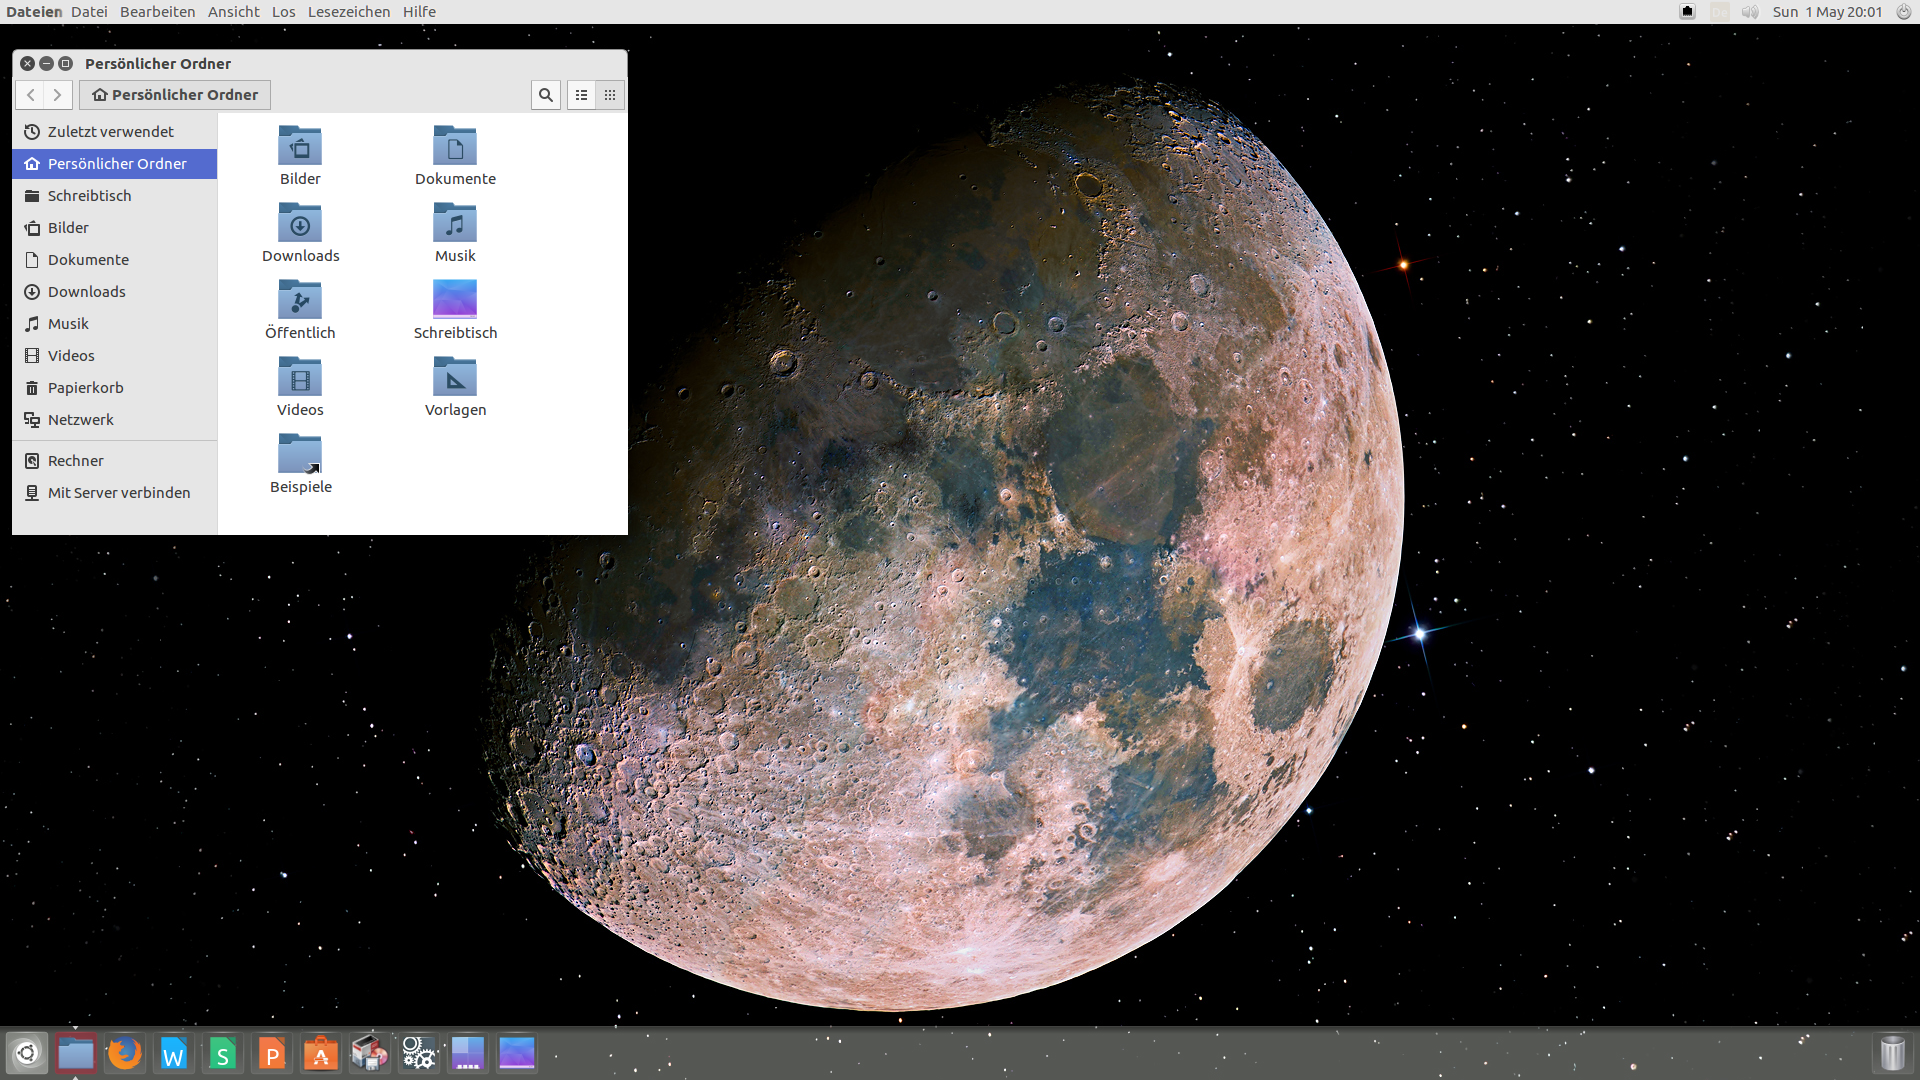The height and width of the screenshot is (1080, 1920).
Task: Click Persönlicher Ordner path bar button
Action: (175, 95)
